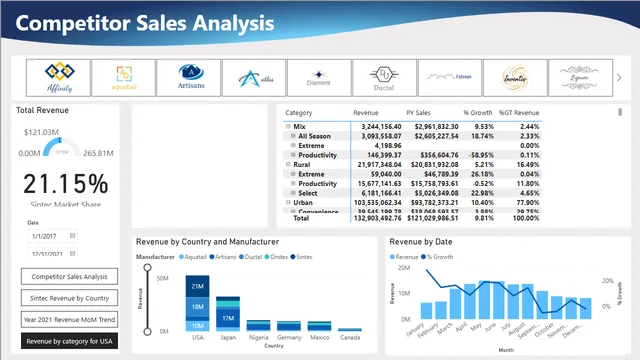Toggle the Artisans legend item
Image resolution: width=640 pixels, height=360 pixels.
[x=222, y=257]
